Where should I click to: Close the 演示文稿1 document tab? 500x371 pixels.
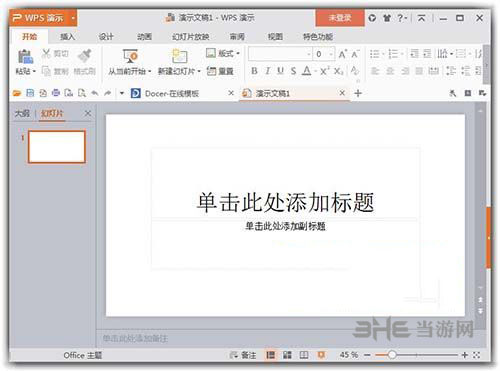click(342, 93)
